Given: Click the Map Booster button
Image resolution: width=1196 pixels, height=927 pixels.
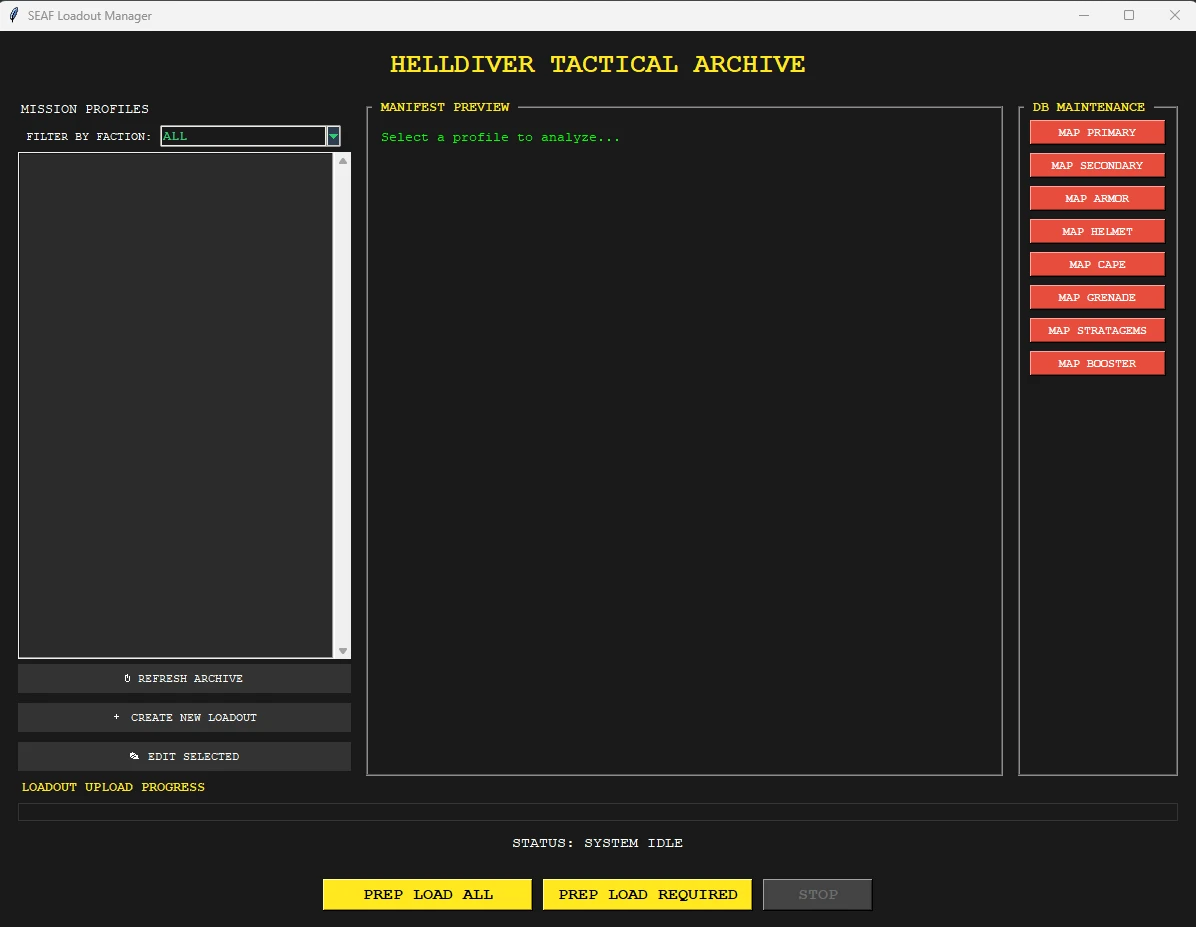Looking at the screenshot, I should click(1097, 363).
